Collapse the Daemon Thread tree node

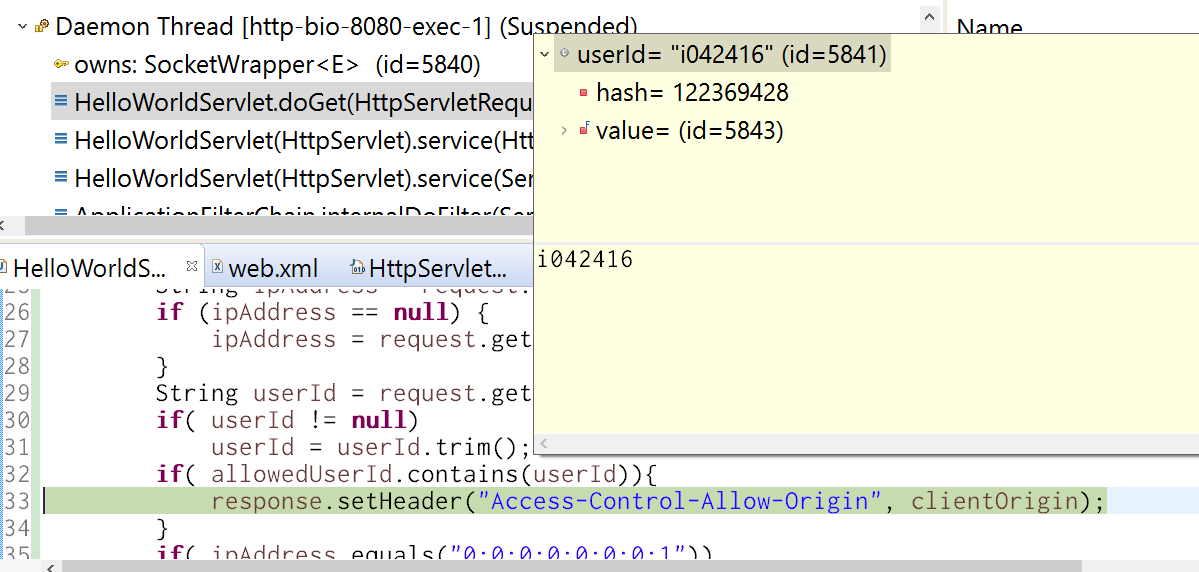[x=22, y=27]
